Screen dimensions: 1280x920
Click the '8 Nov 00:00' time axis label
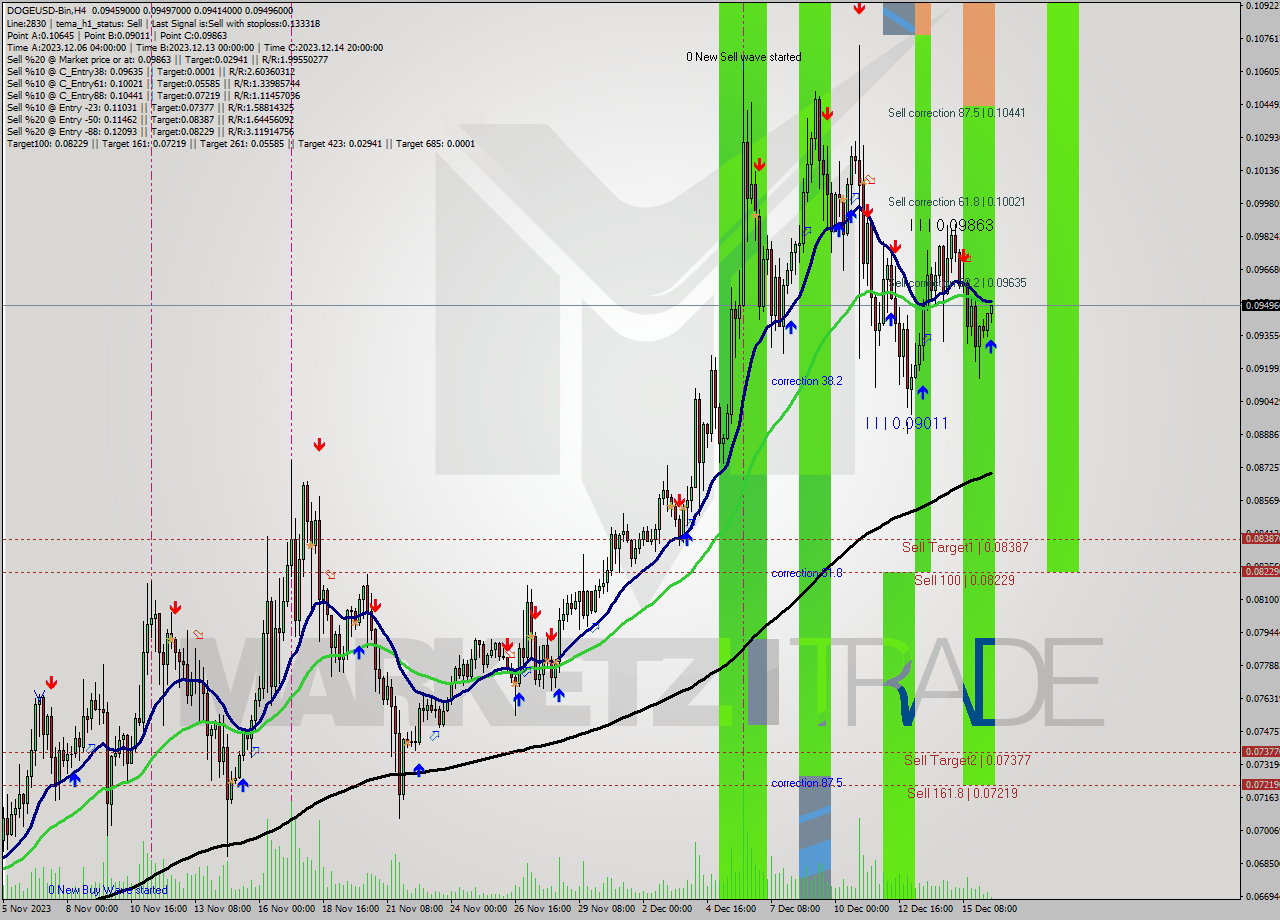coord(92,910)
